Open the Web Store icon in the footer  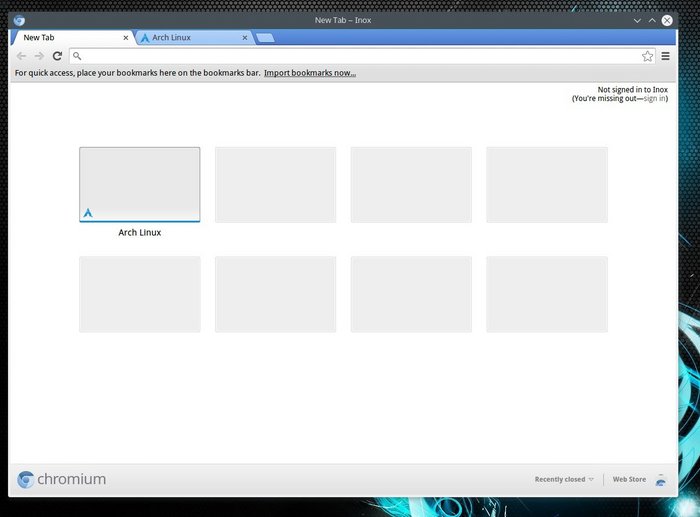click(661, 480)
